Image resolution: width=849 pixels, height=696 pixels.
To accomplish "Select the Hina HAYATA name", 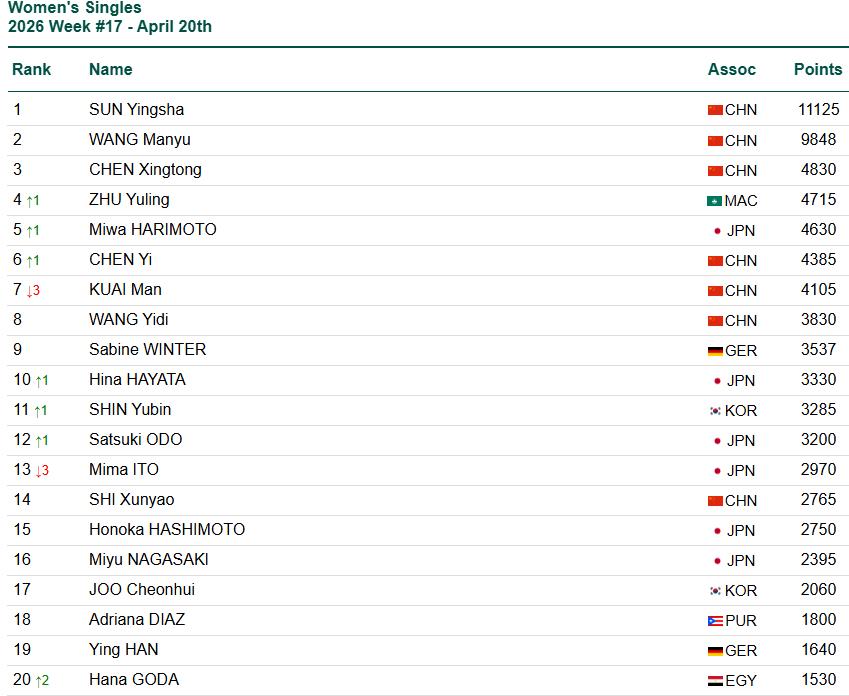I will coord(137,379).
